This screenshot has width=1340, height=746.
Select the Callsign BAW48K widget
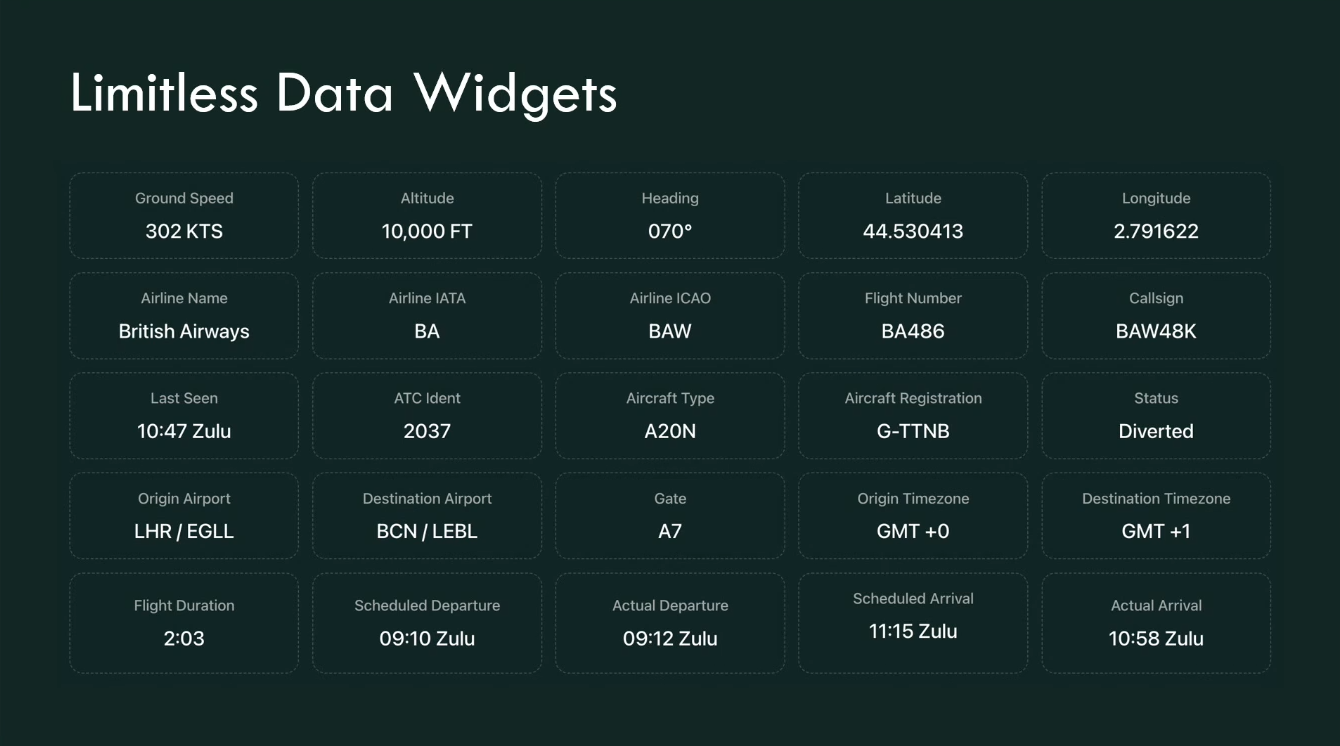point(1156,316)
